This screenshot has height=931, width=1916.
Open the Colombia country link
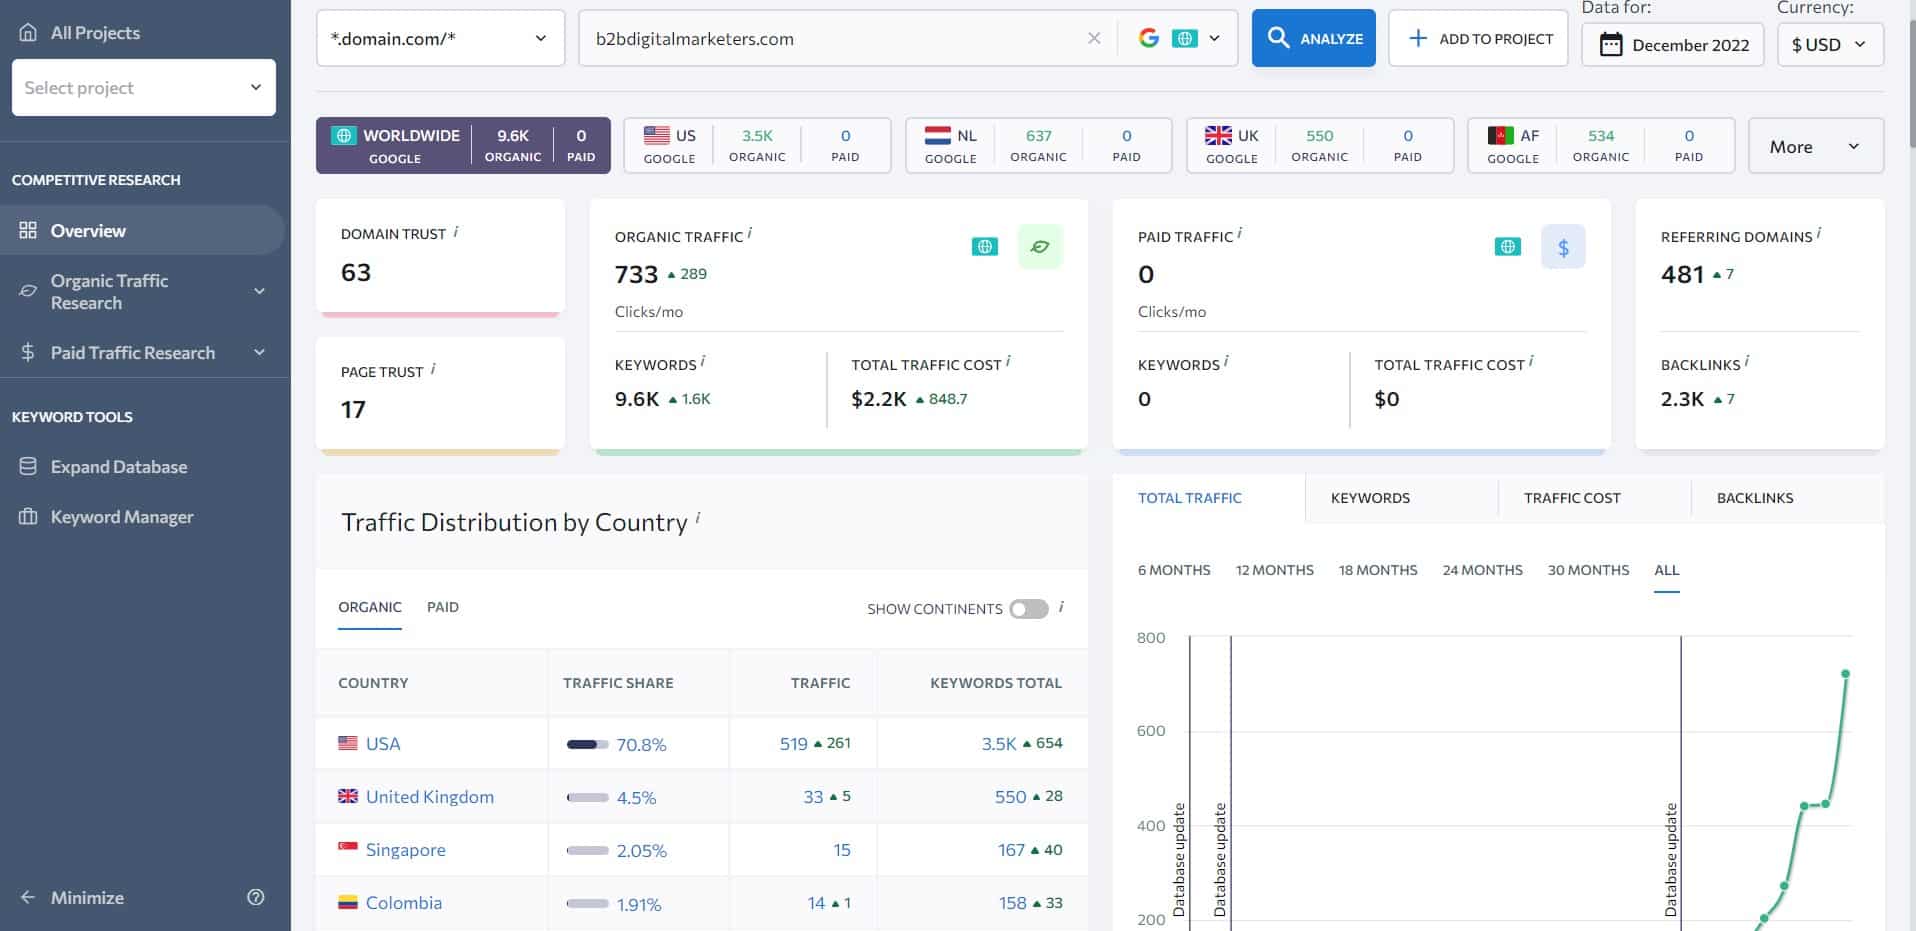pyautogui.click(x=404, y=902)
